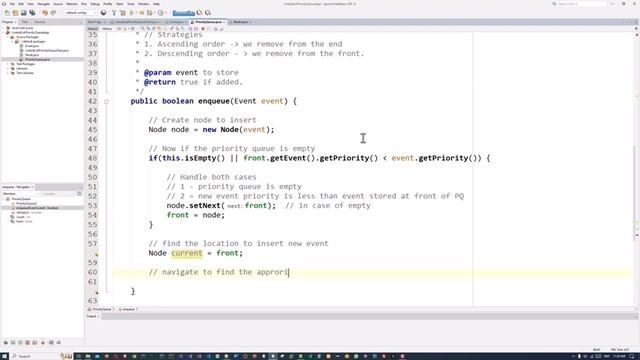Select Event.java in the Projects tree
The height and width of the screenshot is (360, 640).
(x=32, y=46)
